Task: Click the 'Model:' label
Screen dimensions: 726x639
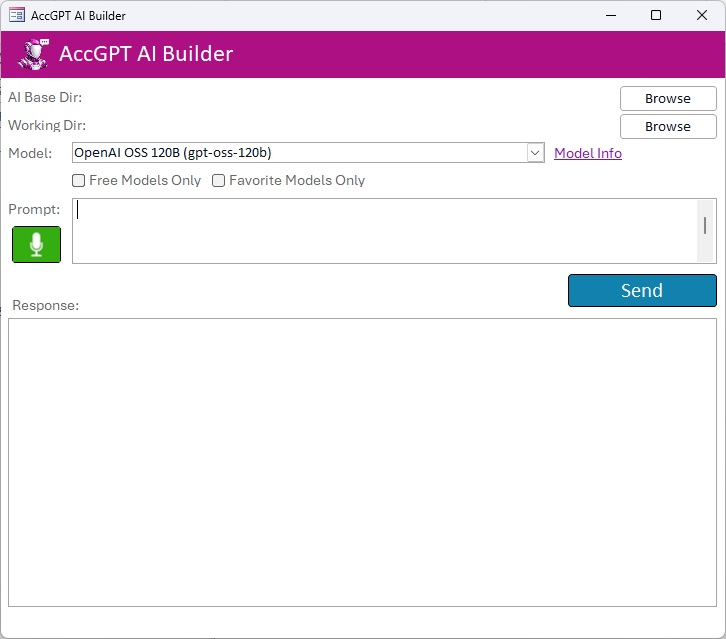Action: pos(30,153)
